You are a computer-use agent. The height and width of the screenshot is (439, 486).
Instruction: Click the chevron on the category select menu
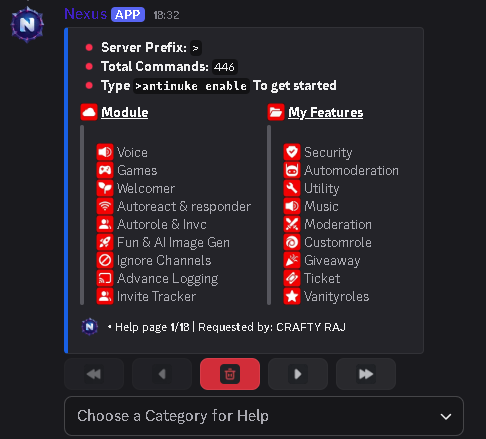point(446,416)
